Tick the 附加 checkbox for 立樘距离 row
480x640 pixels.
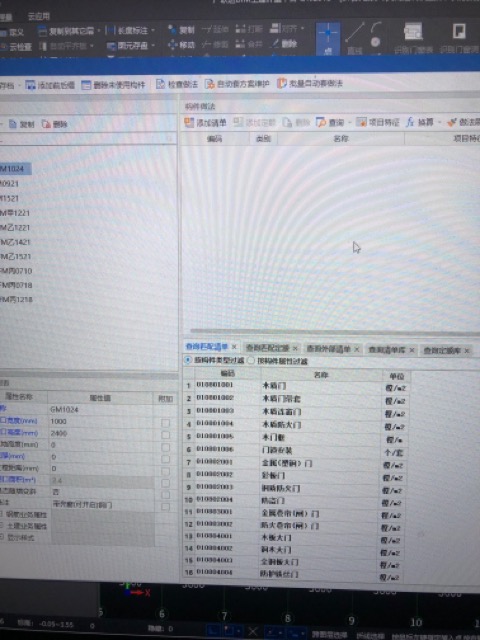click(x=165, y=471)
